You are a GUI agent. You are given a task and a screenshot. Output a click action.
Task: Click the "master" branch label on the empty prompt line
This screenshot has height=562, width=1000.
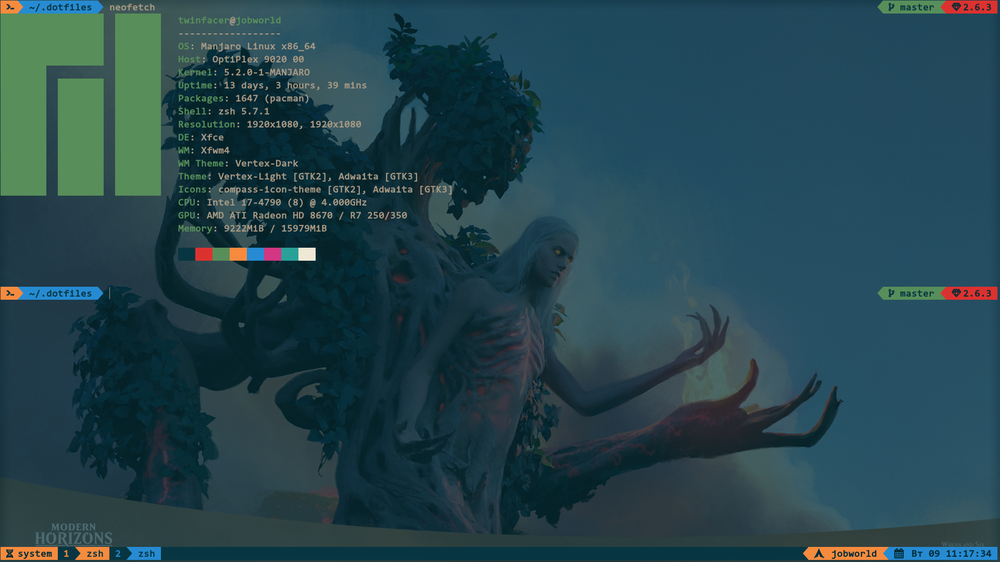(916, 293)
